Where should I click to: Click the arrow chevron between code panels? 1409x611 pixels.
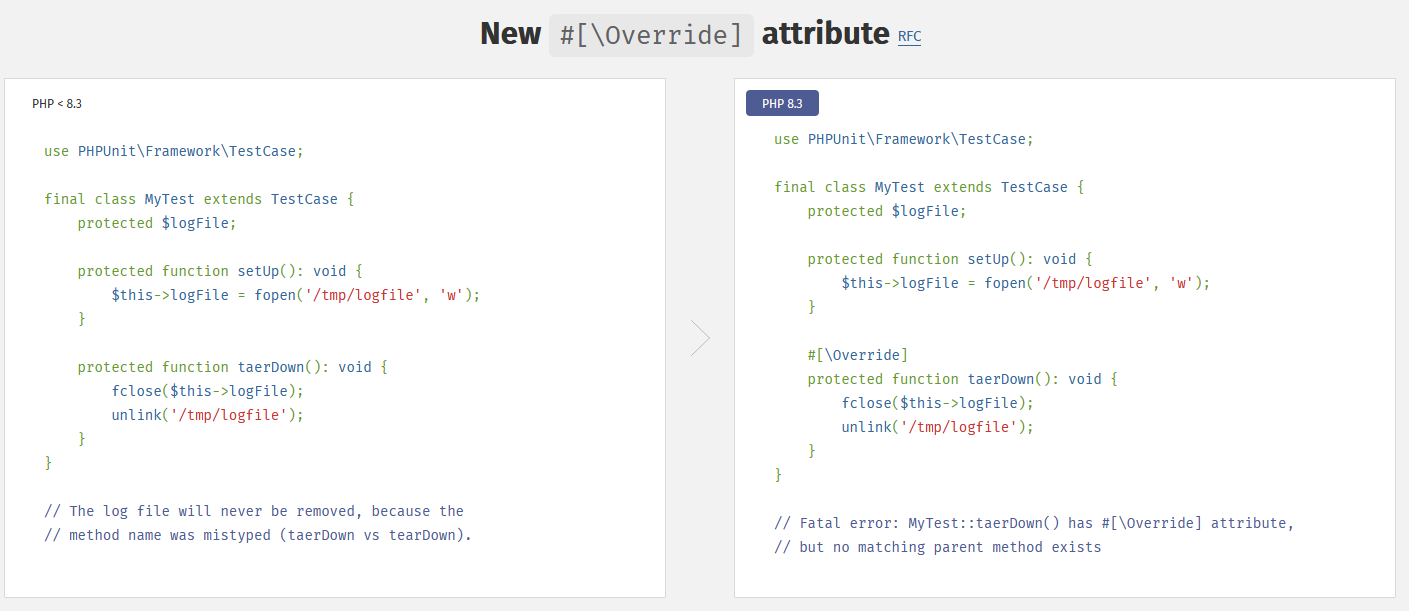coord(700,338)
